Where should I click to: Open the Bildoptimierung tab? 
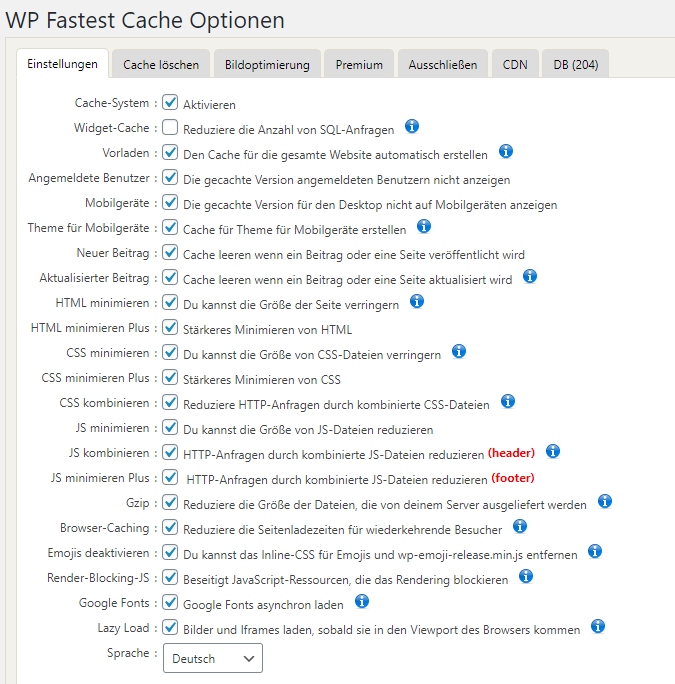pos(267,65)
